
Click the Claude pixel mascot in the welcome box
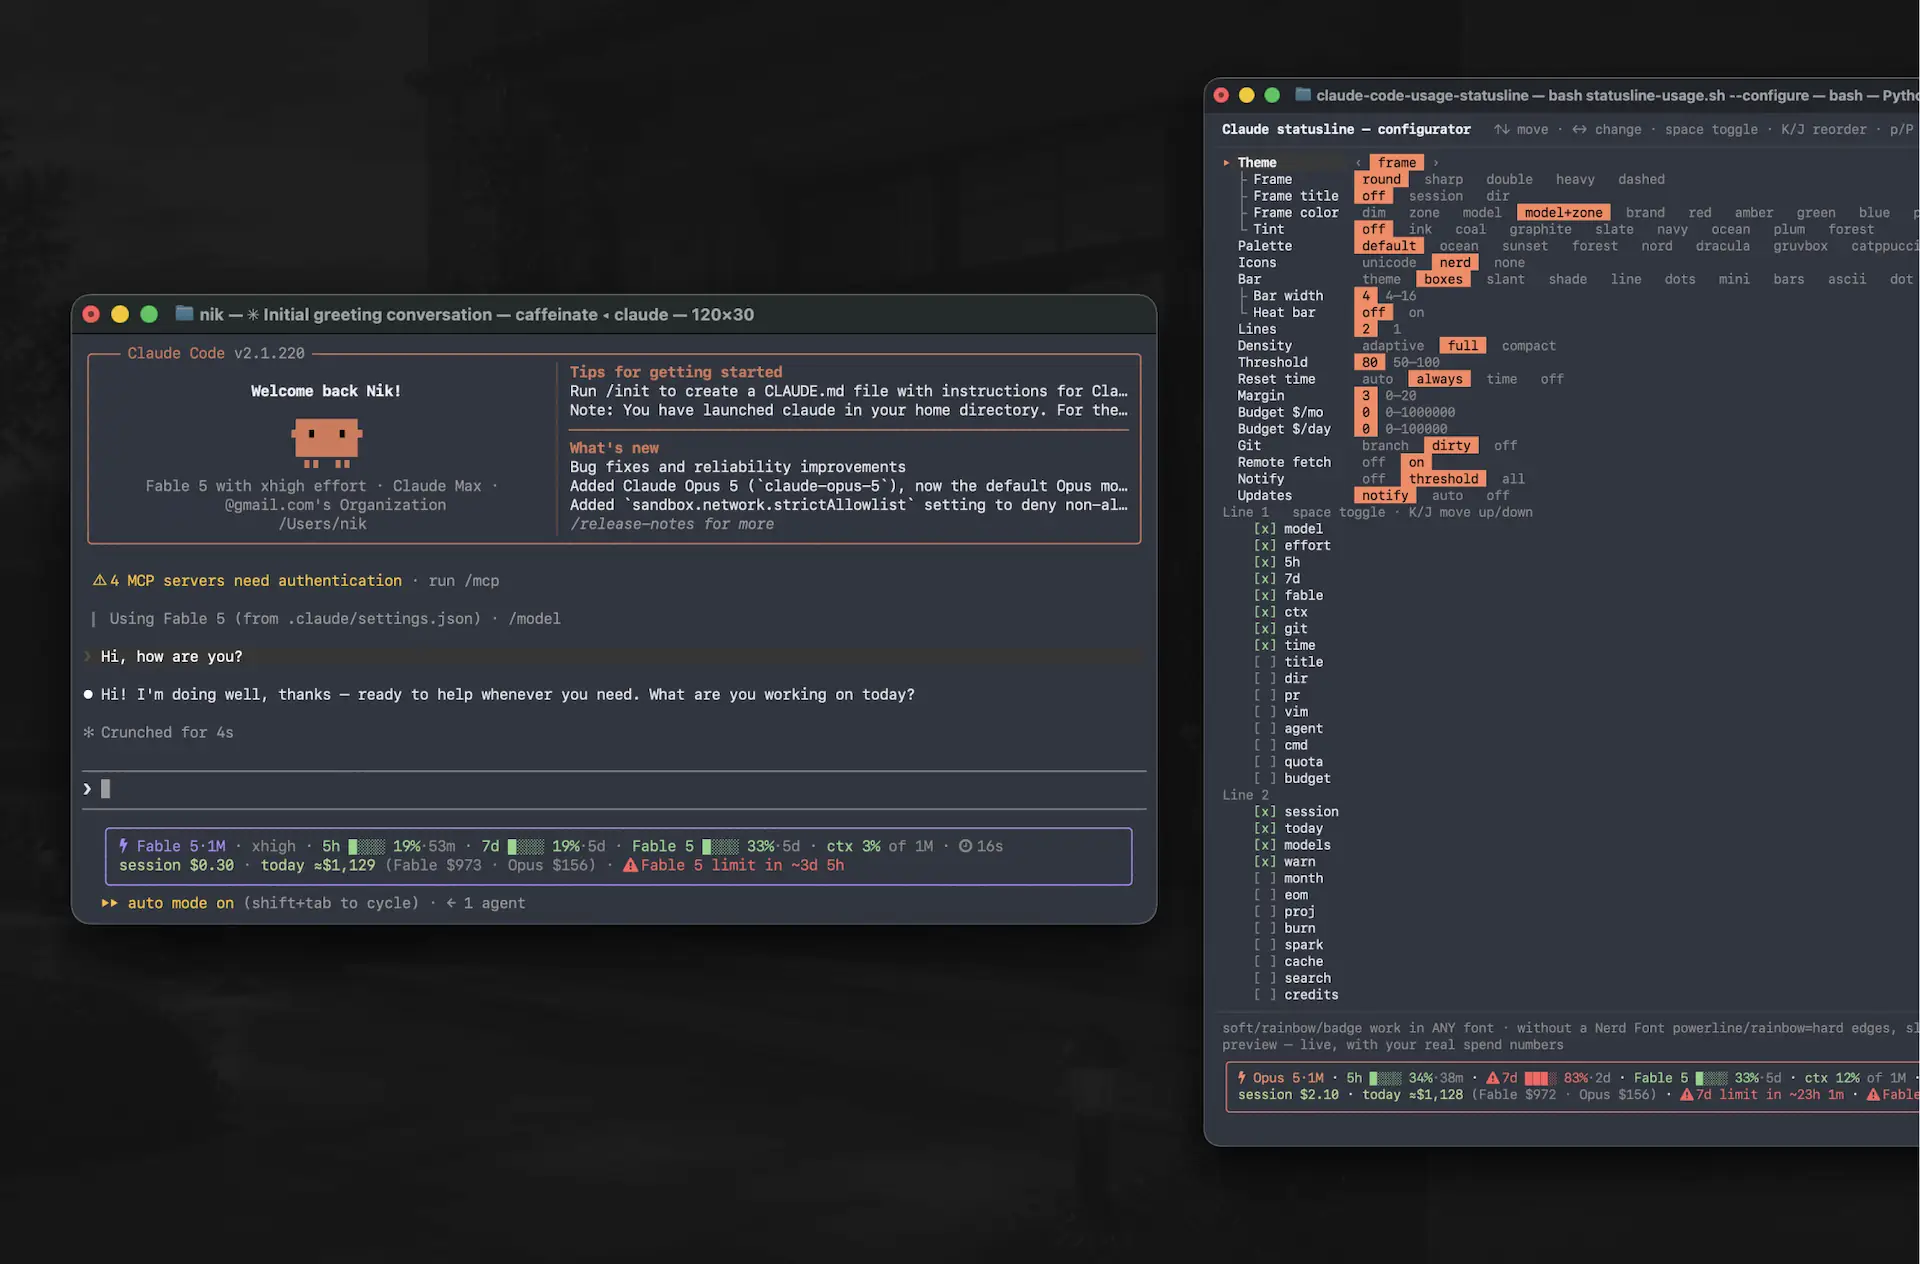point(326,442)
